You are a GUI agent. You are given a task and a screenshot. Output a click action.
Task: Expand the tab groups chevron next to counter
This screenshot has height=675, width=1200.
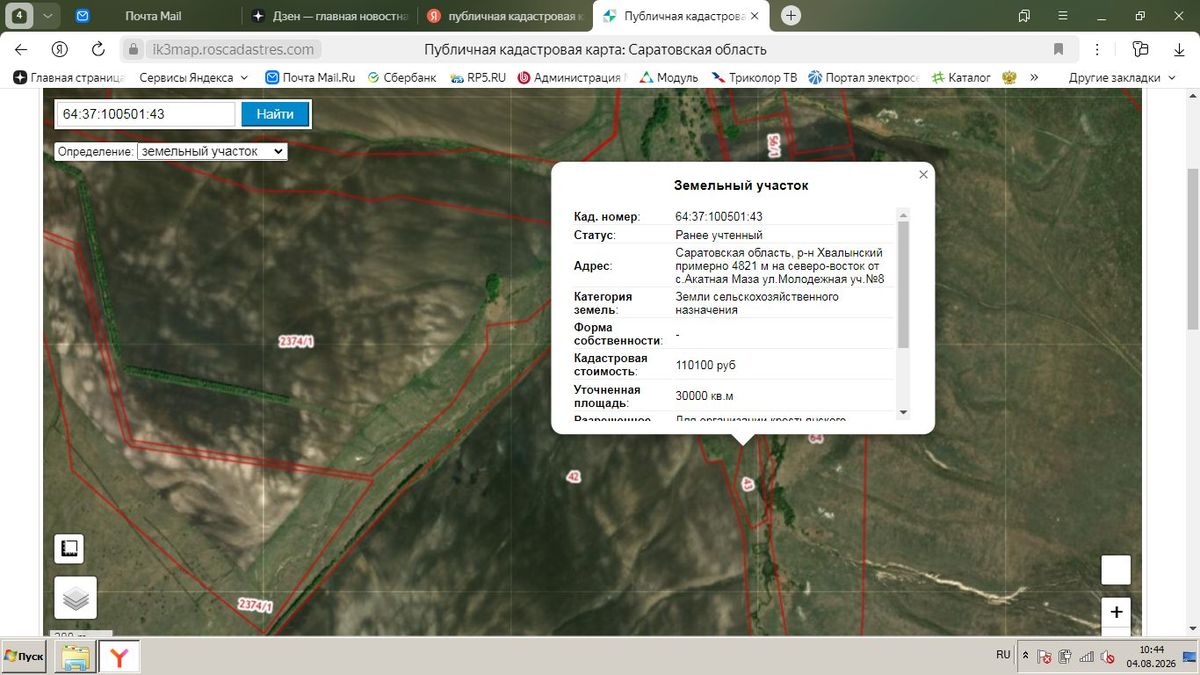[47, 16]
